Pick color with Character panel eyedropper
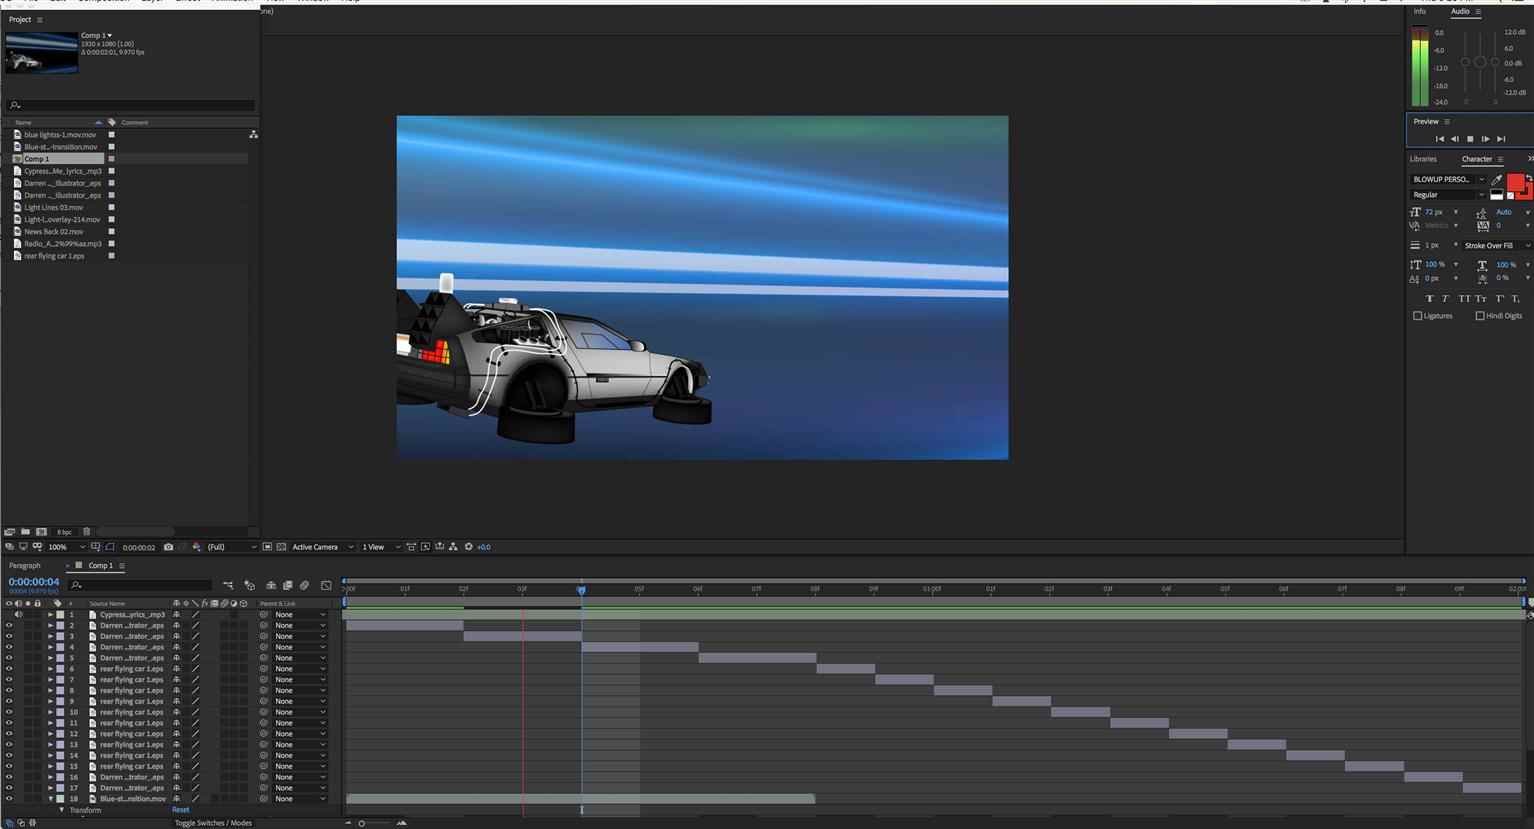The width and height of the screenshot is (1534, 829). tap(1497, 180)
